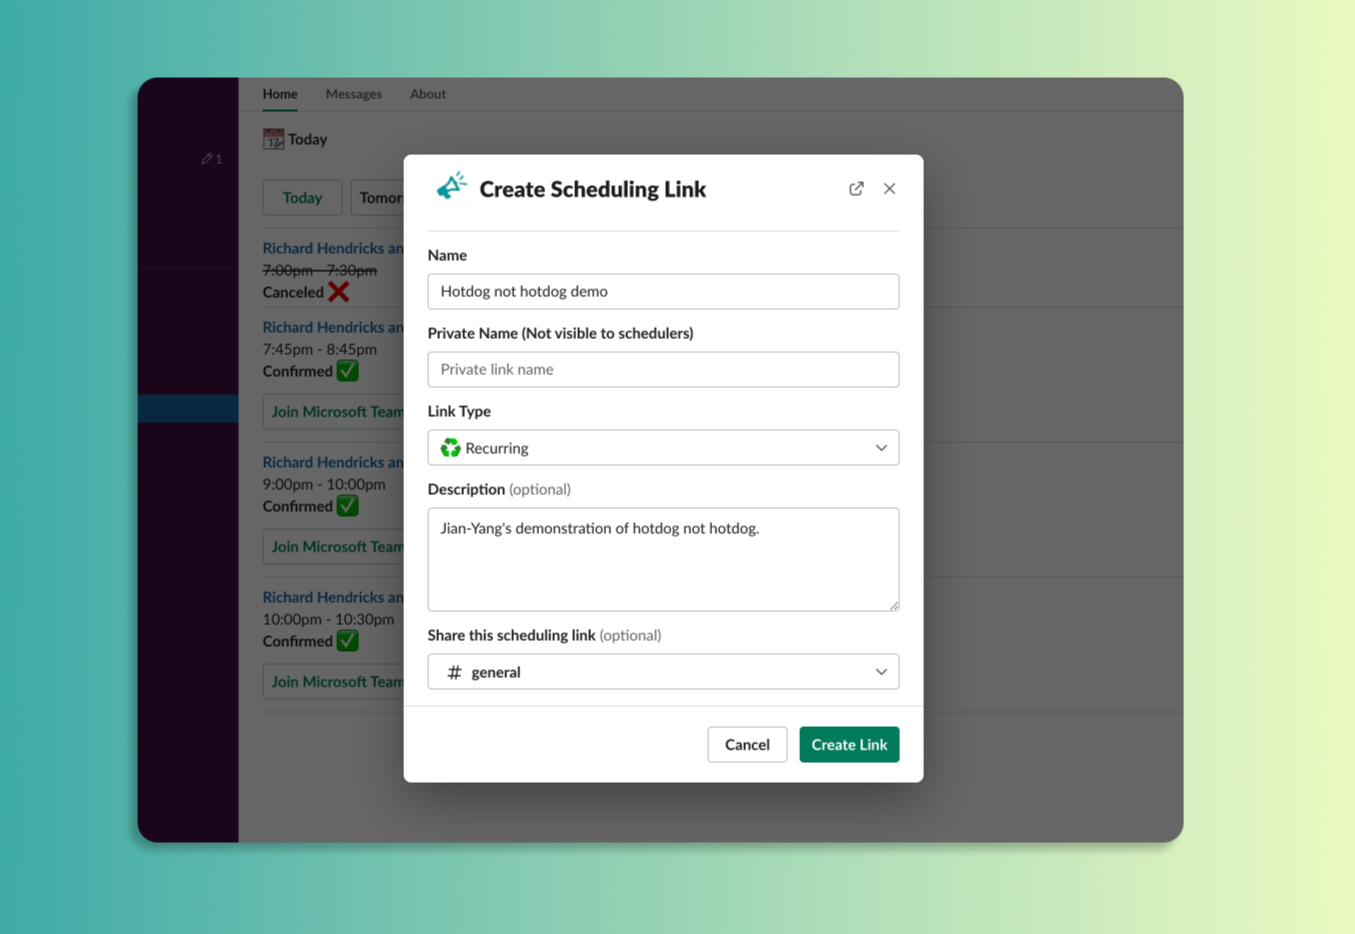Click the Today filter button
The image size is (1355, 934).
point(302,198)
